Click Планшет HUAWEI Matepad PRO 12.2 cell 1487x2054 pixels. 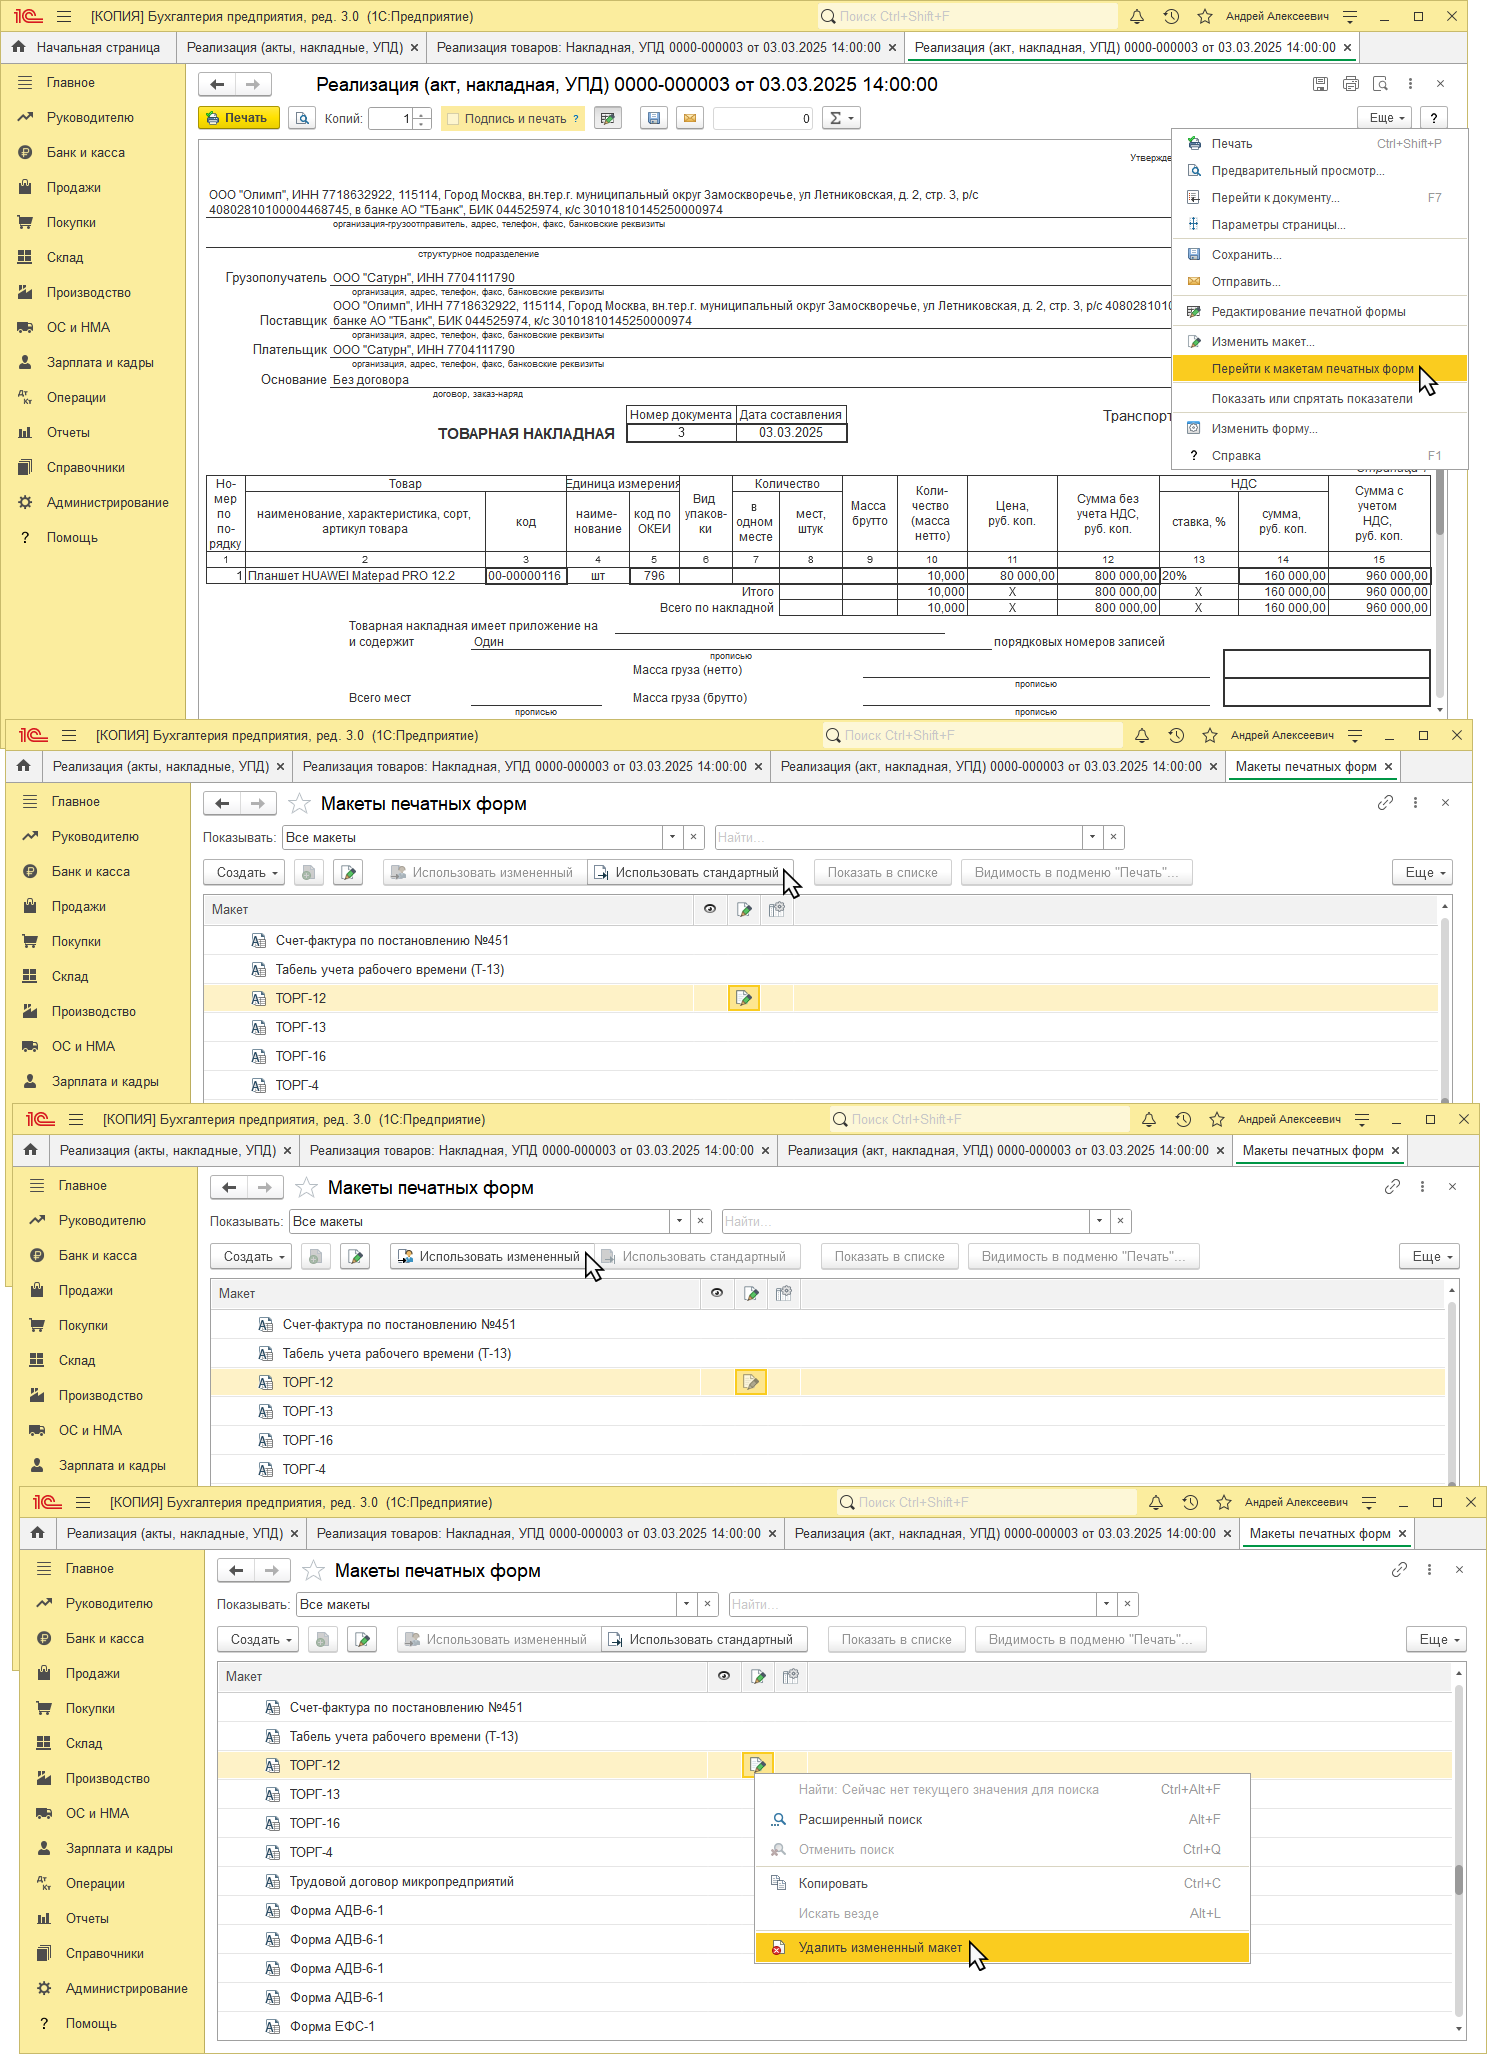(x=365, y=576)
